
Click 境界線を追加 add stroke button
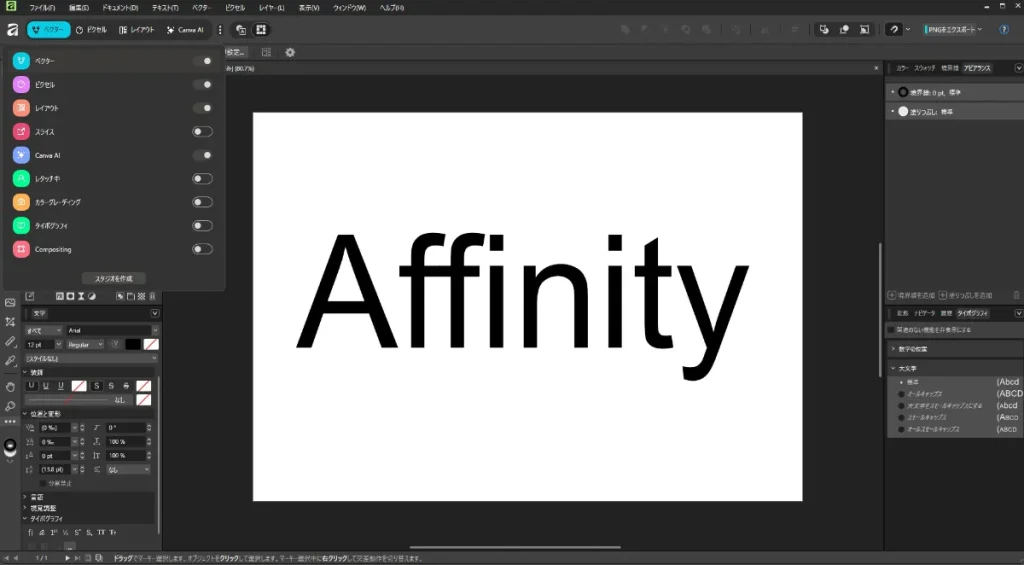tap(911, 296)
